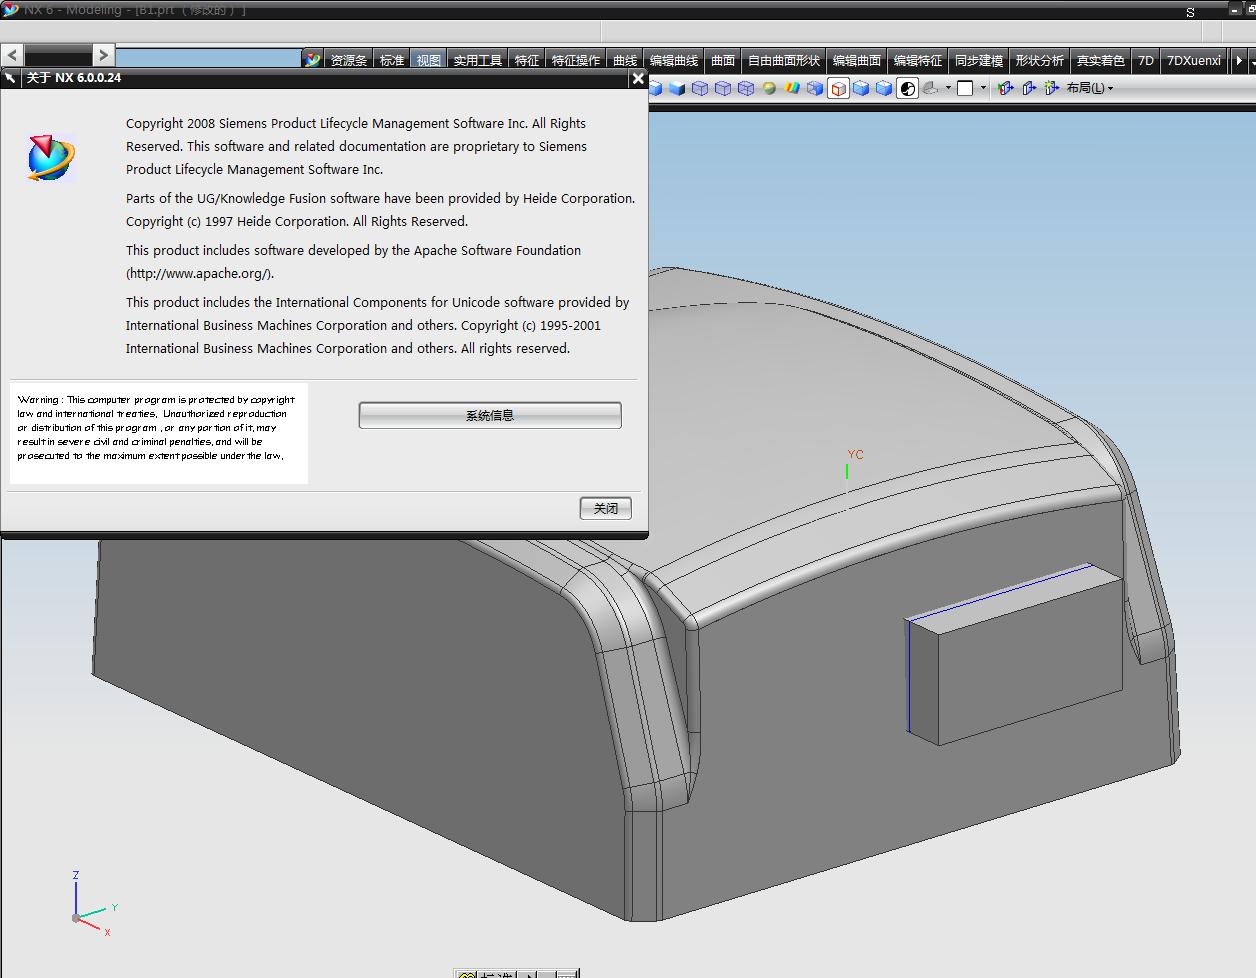This screenshot has width=1256, height=978.
Task: Click the 关闭 button in About dialog
Action: (606, 508)
